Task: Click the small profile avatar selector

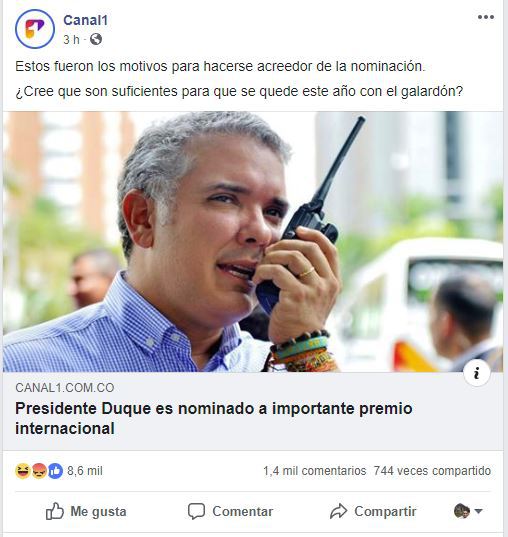Action: [461, 511]
